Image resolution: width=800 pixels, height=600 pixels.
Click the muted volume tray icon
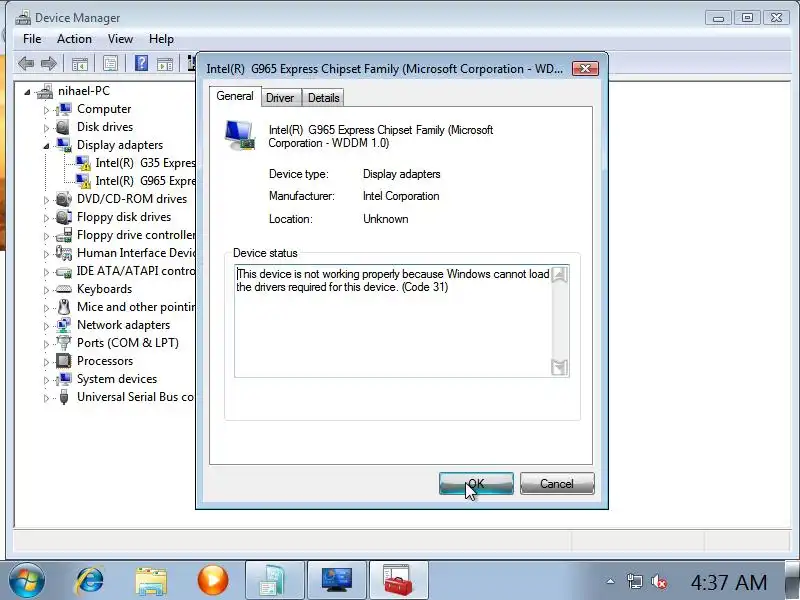click(659, 582)
